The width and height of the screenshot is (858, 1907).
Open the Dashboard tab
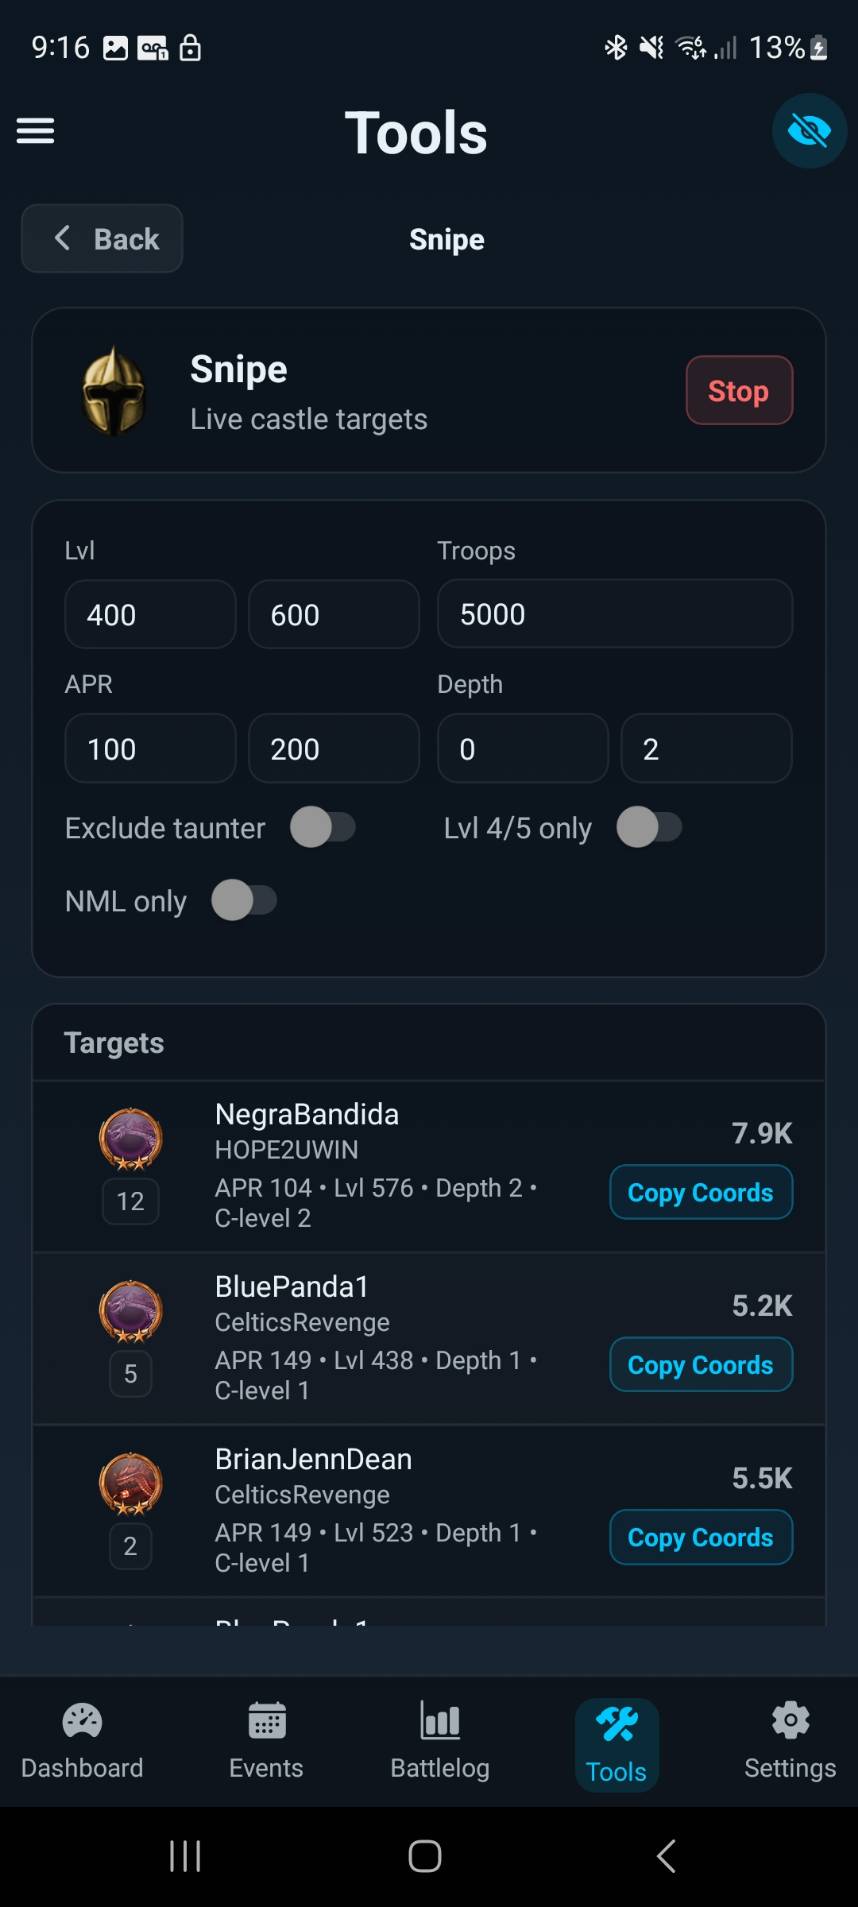[x=82, y=1741]
